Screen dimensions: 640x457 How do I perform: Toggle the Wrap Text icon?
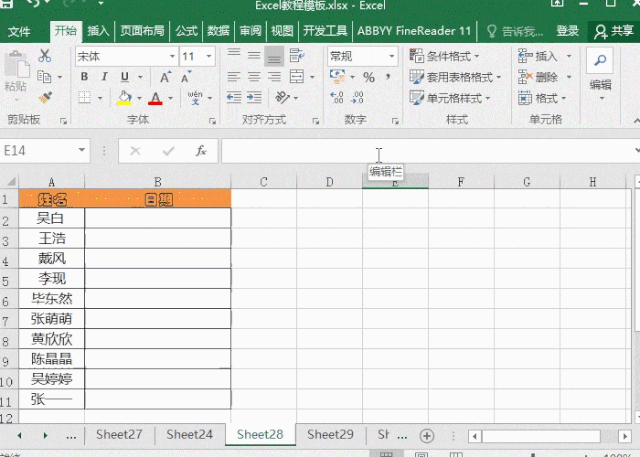(x=297, y=55)
